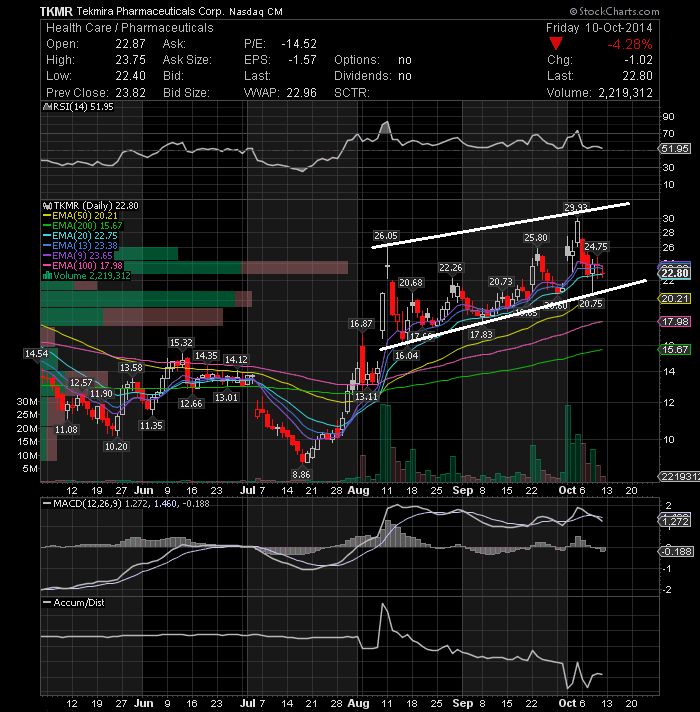Click the 22.26 price label

451,268
